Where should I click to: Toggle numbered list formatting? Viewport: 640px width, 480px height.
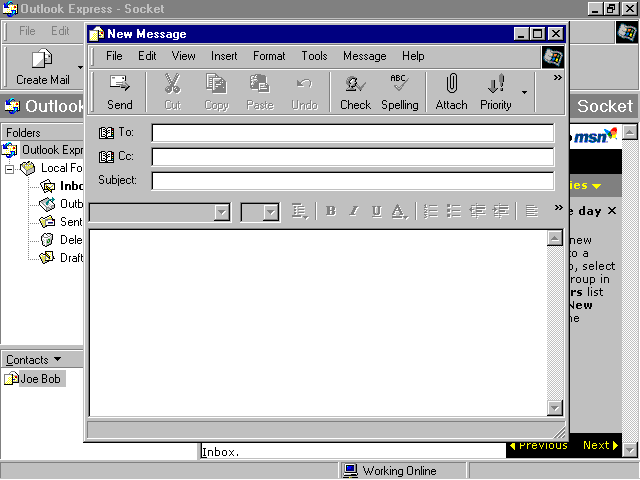[x=431, y=211]
